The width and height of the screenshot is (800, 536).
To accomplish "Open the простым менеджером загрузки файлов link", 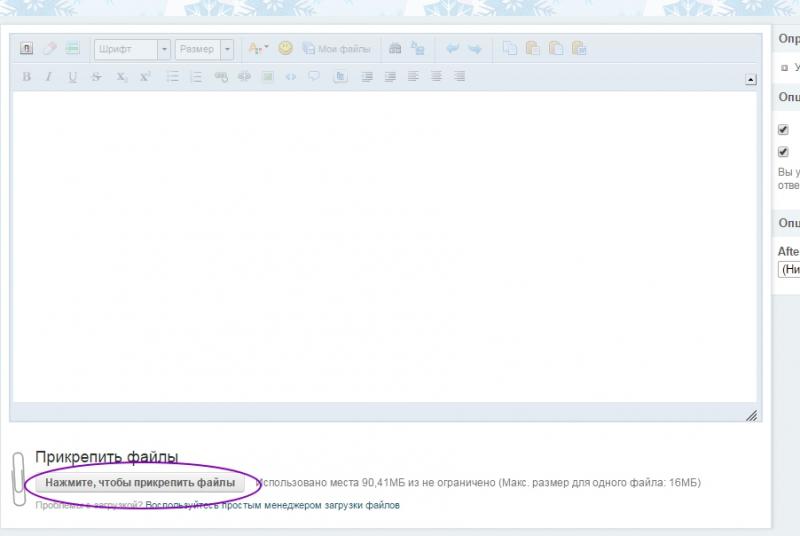I will (273, 506).
